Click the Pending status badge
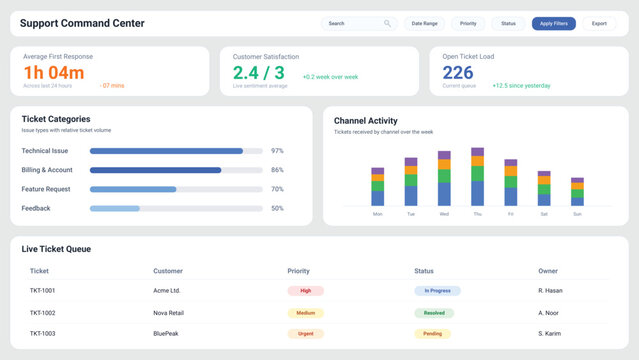The height and width of the screenshot is (360, 639). click(432, 333)
